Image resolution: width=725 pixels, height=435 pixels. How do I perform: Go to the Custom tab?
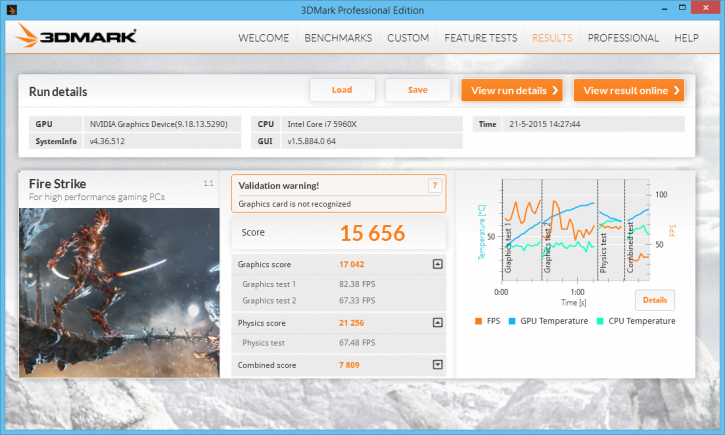tap(407, 38)
